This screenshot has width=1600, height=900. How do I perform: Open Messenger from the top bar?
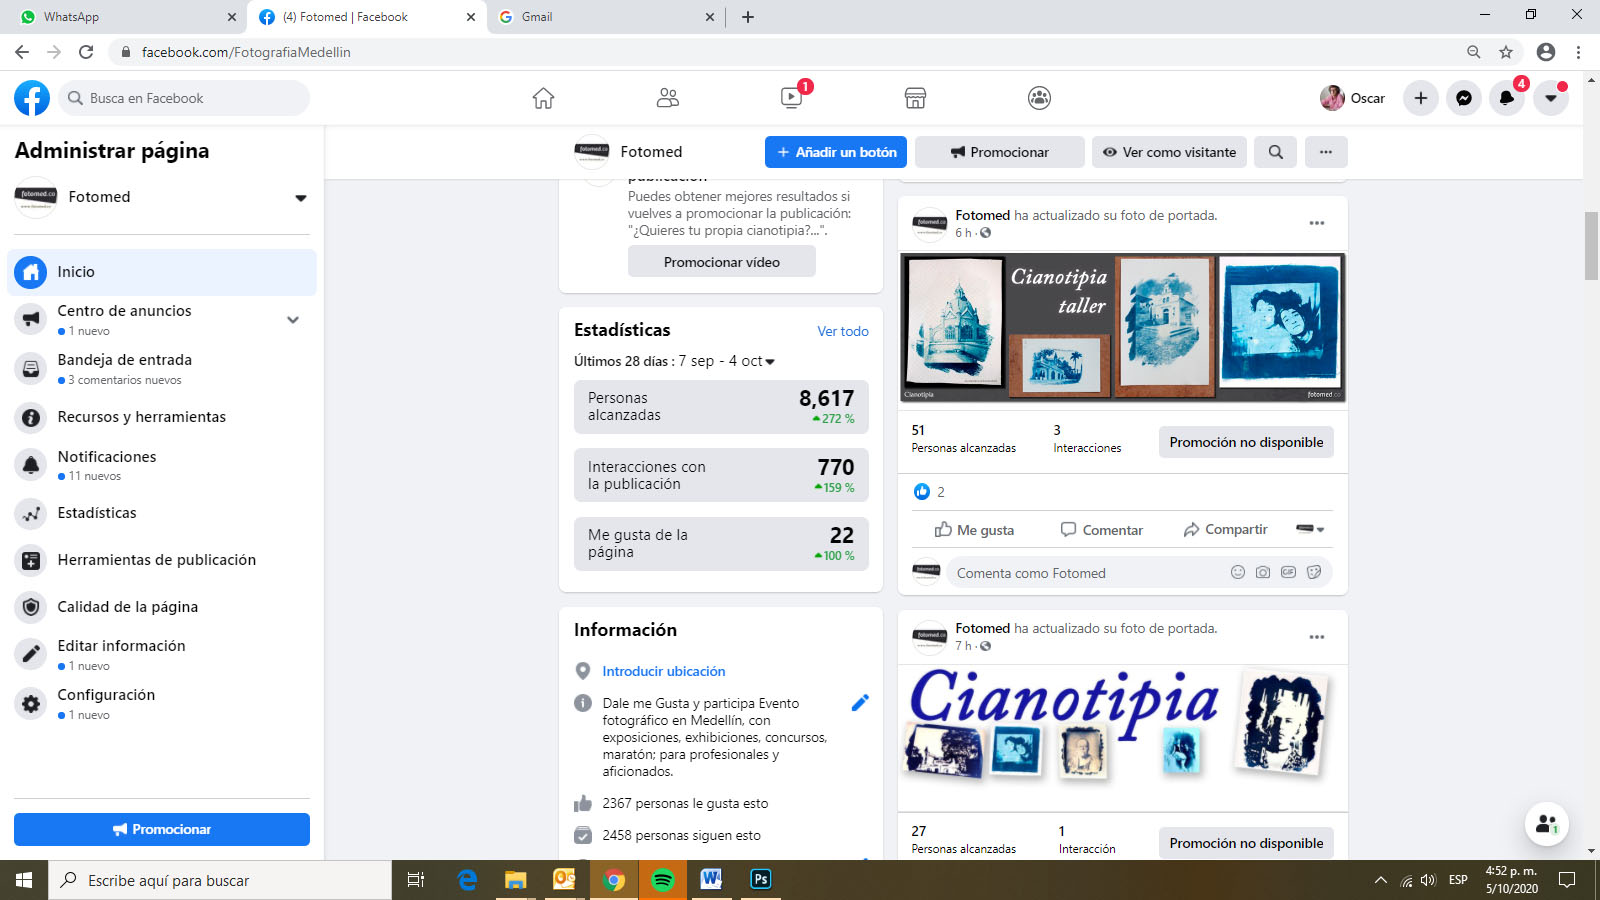(1464, 98)
